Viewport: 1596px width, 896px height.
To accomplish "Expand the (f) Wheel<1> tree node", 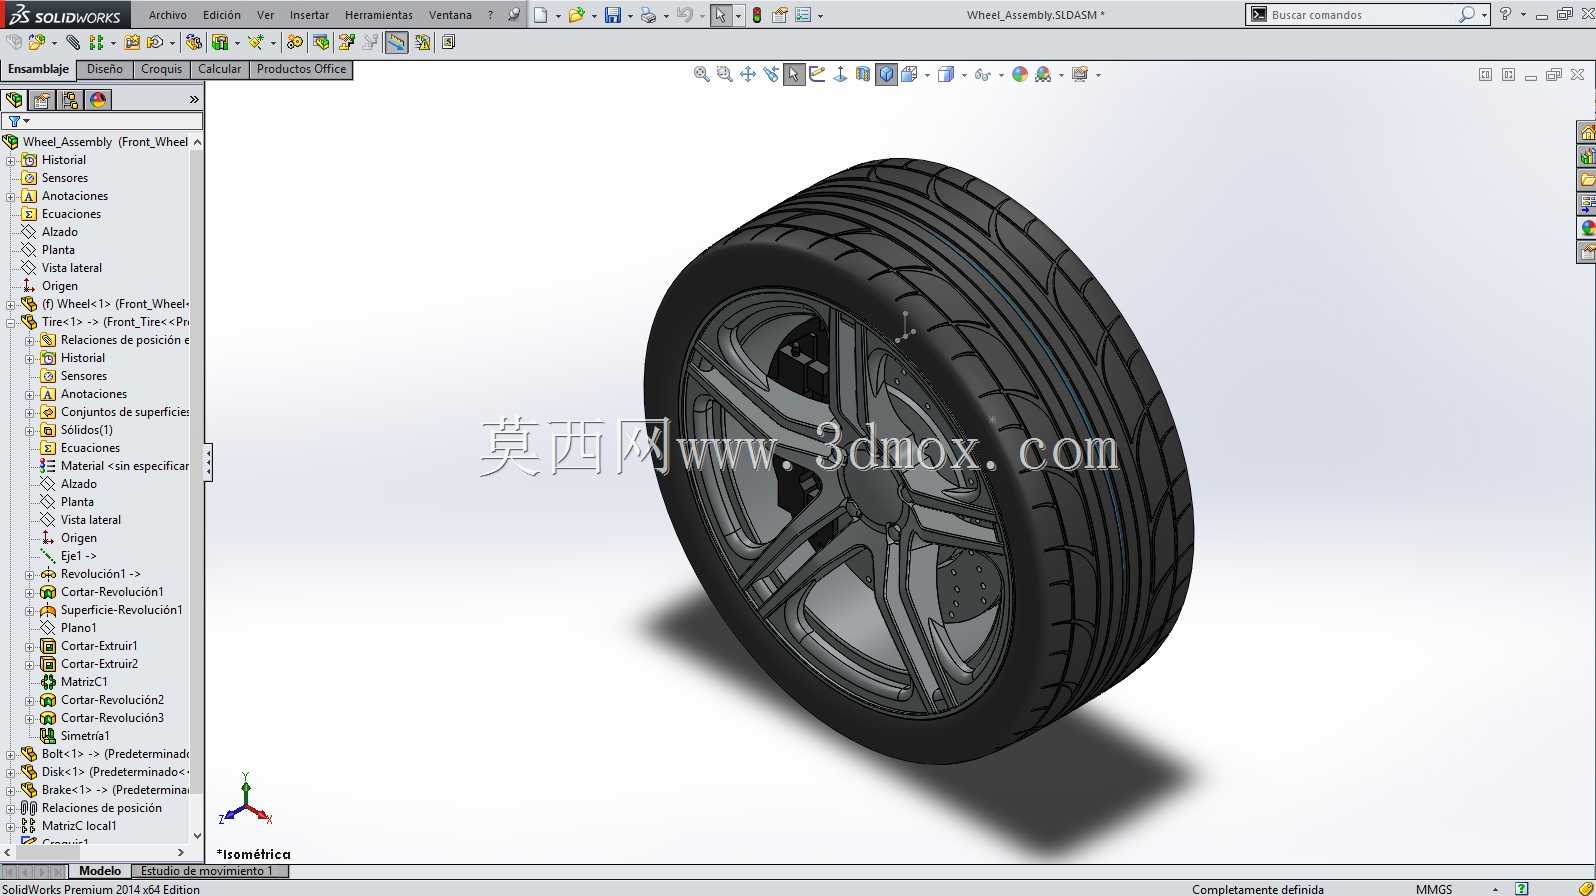I will (10, 304).
